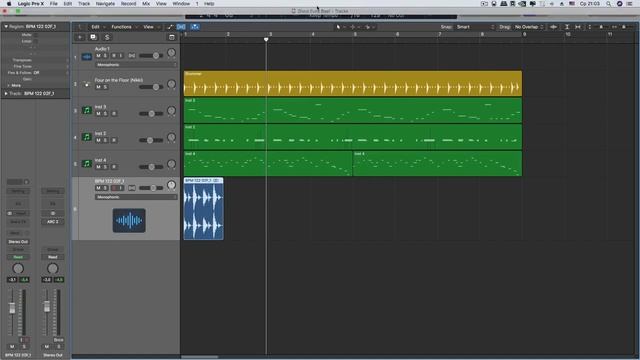
Task: Toggle the Flex button on Audio 1 track
Action: point(131,56)
